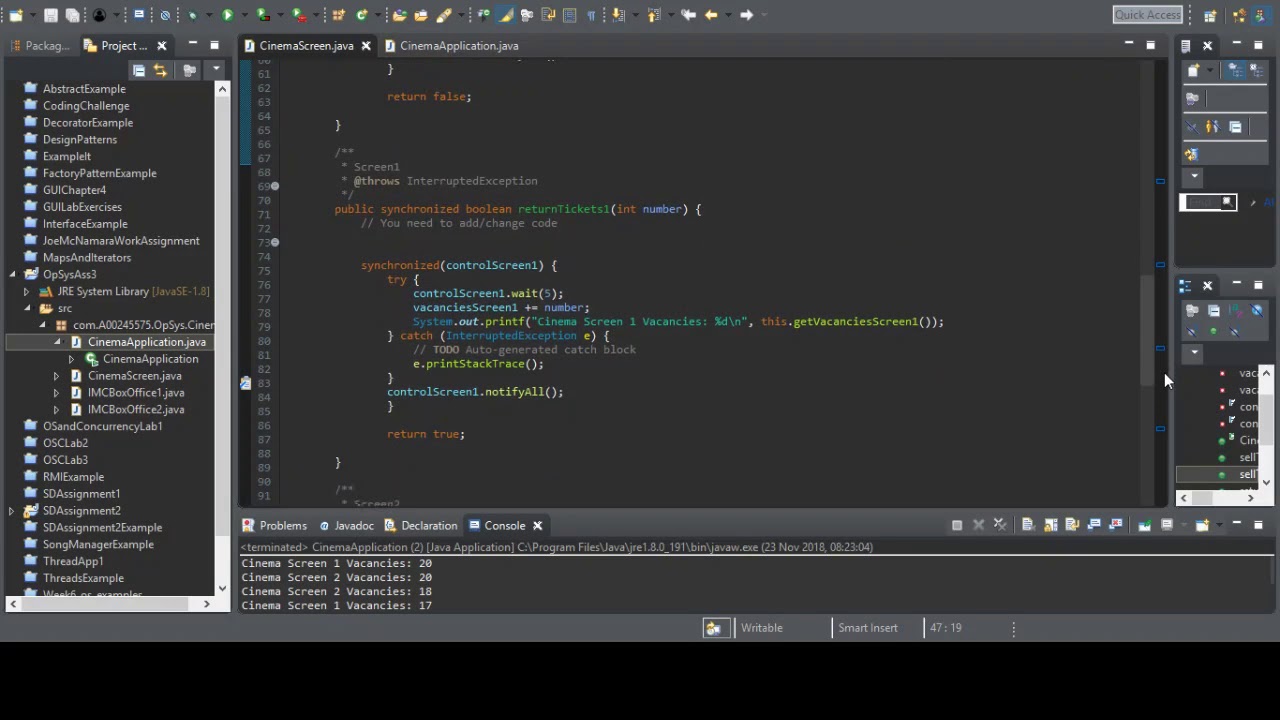Toggle Mark Occurrences highlighter in toolbar
The width and height of the screenshot is (1280, 720).
click(505, 15)
